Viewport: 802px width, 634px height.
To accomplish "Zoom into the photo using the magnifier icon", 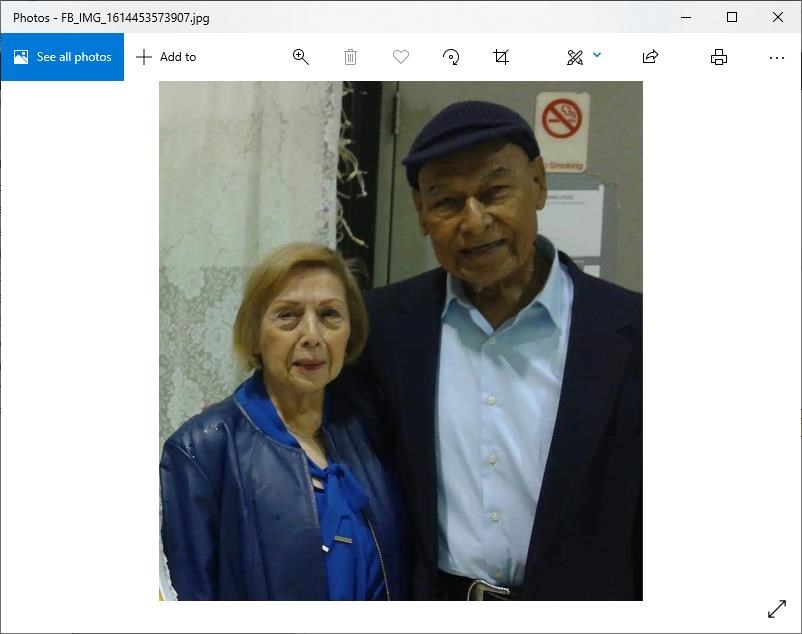I will point(300,57).
